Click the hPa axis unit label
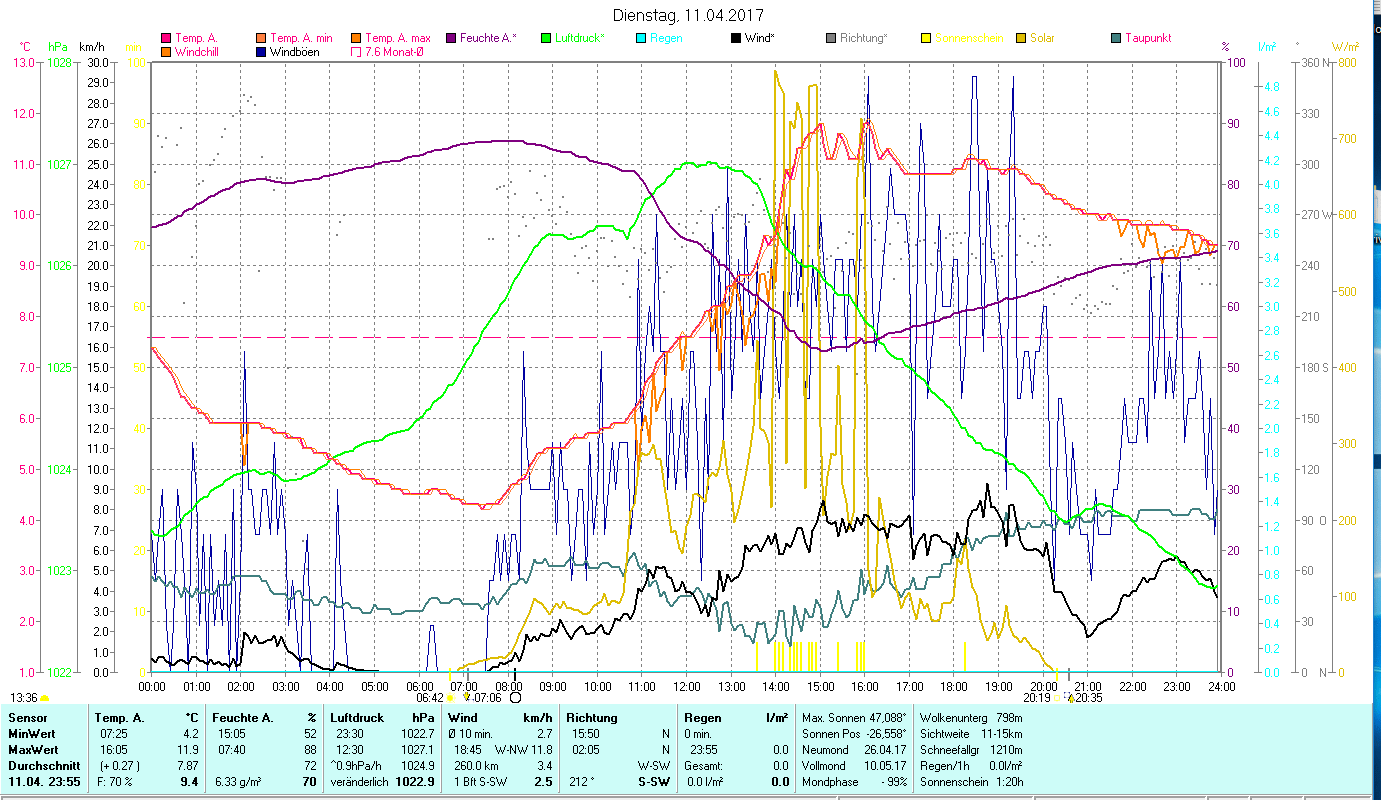 click(x=57, y=47)
